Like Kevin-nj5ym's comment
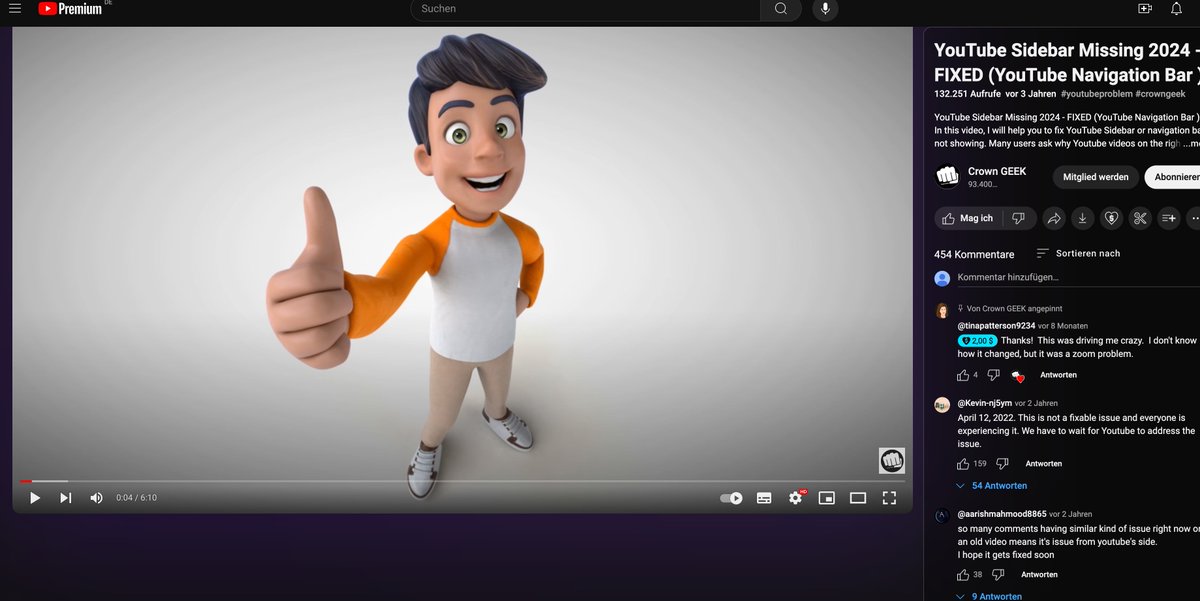The height and width of the screenshot is (601, 1200). (963, 464)
